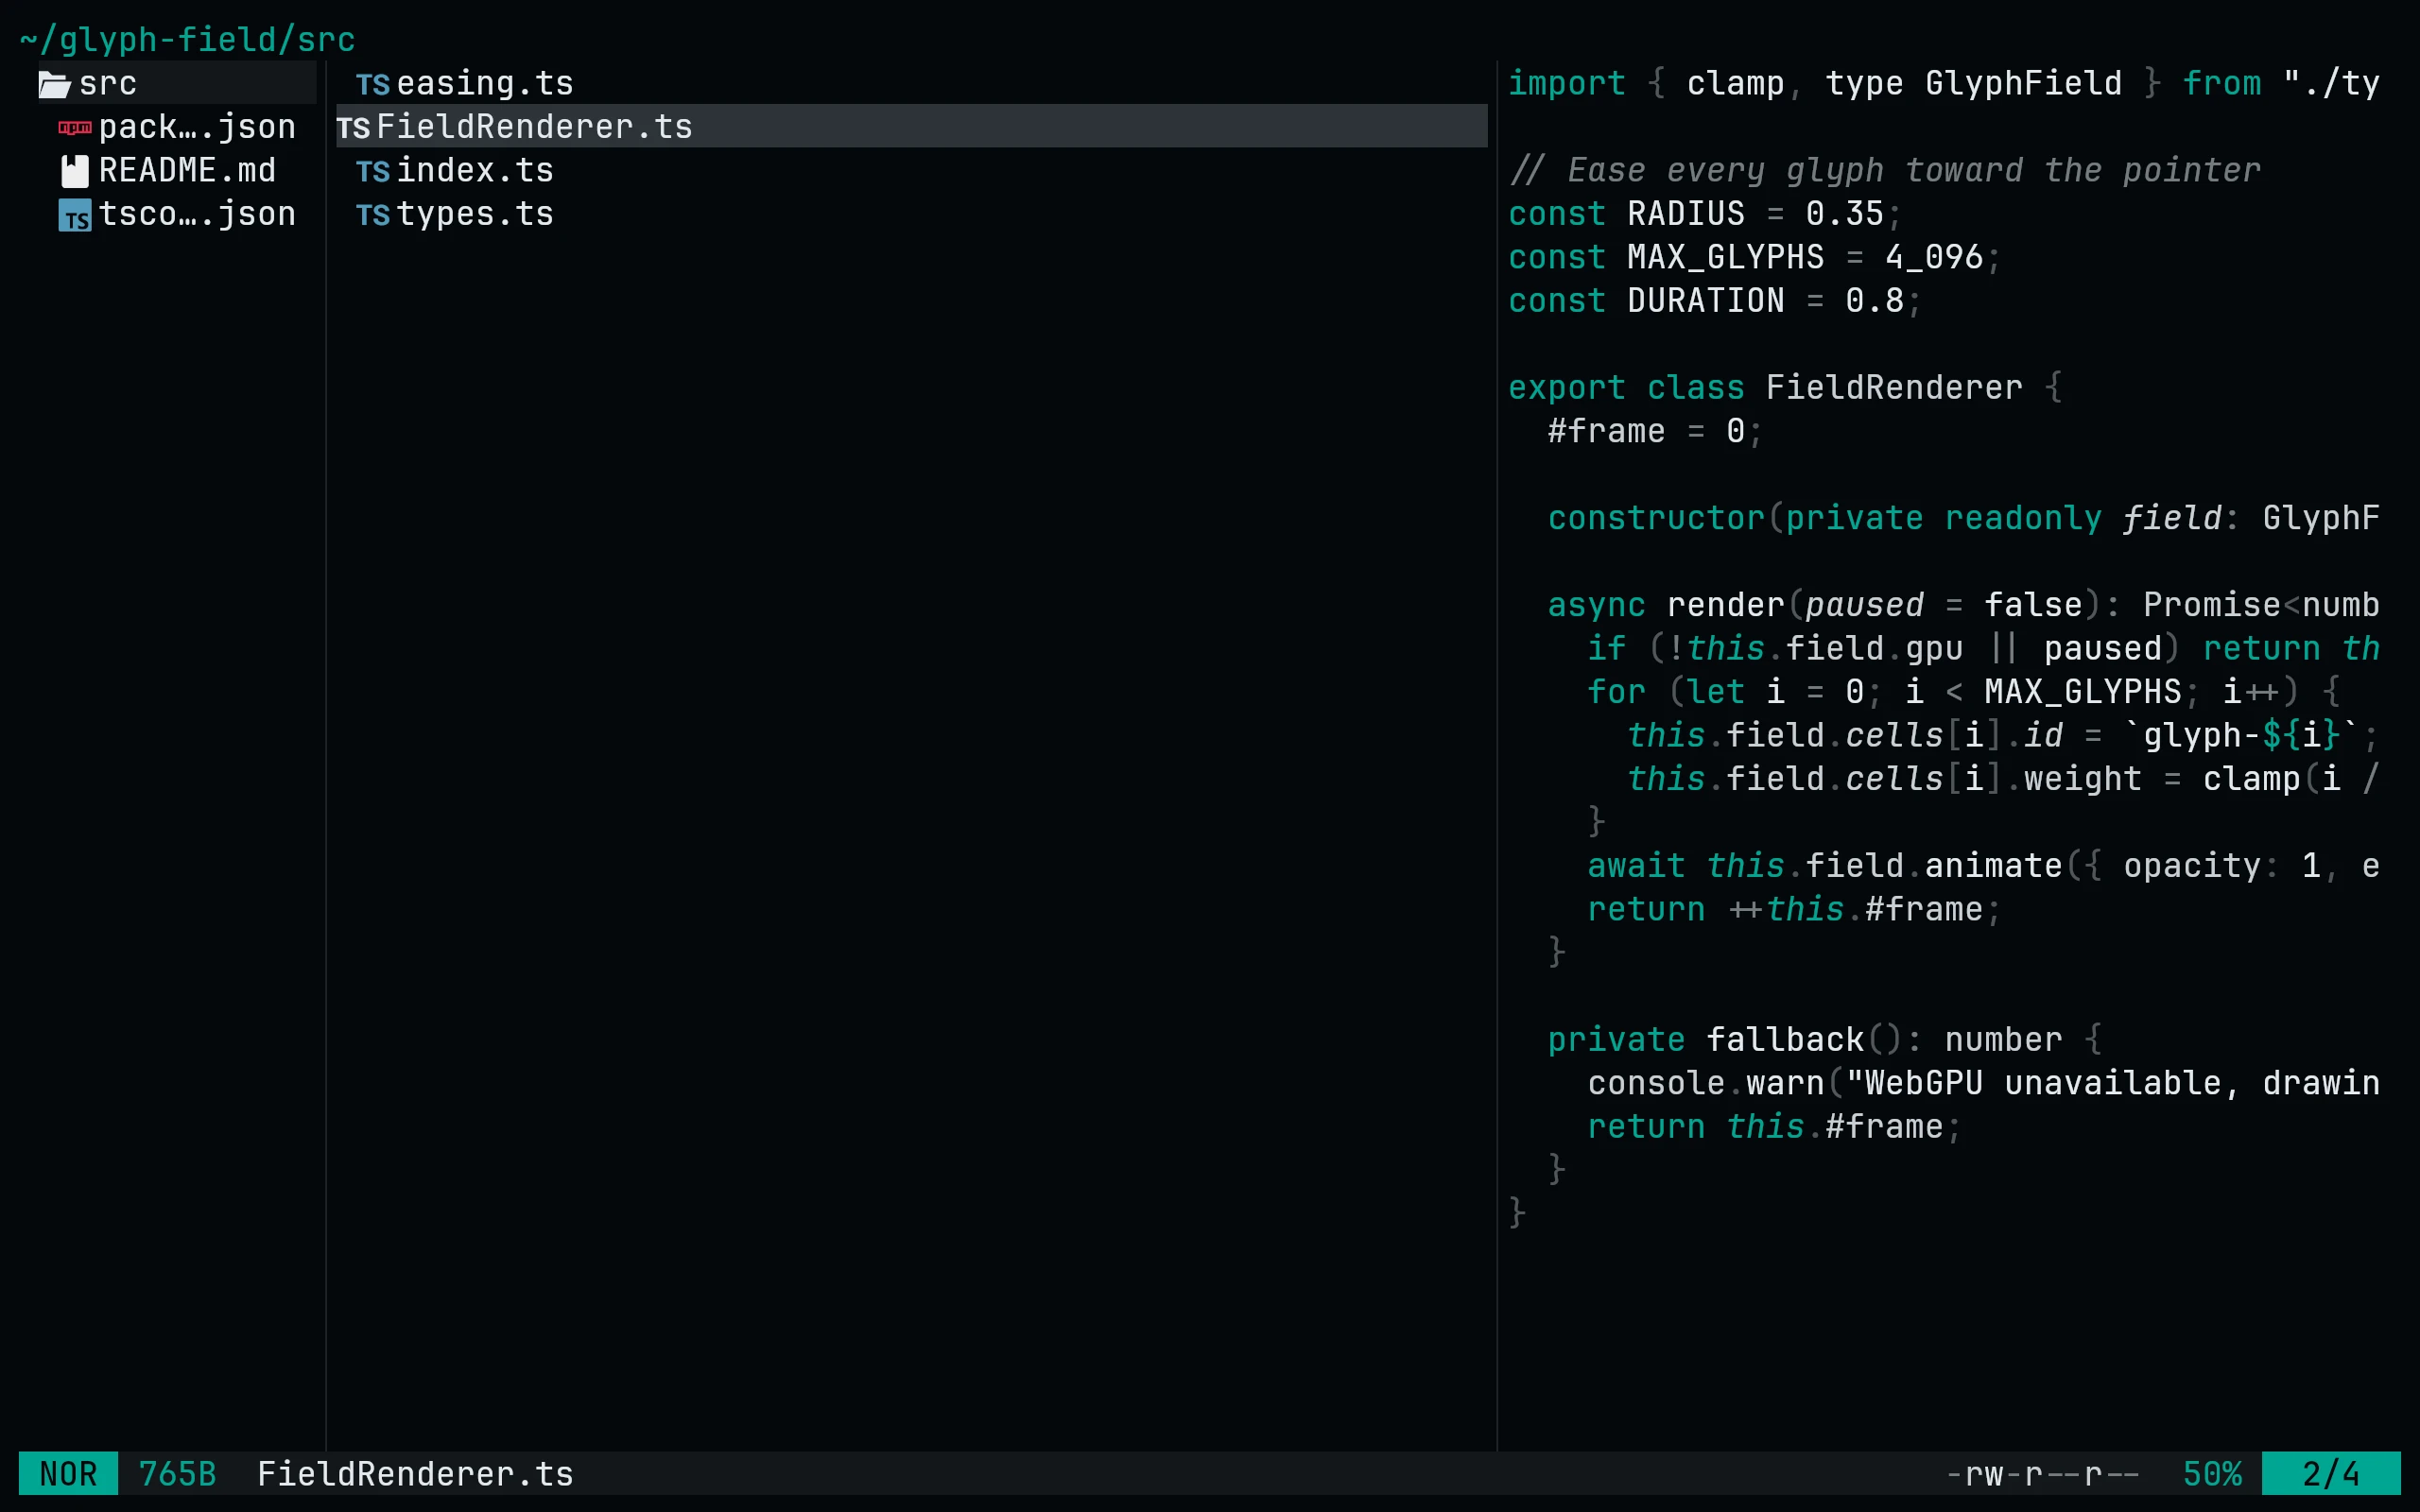Click the ~/glyph-field/src path header
Image resolution: width=2420 pixels, height=1512 pixels.
coord(187,40)
